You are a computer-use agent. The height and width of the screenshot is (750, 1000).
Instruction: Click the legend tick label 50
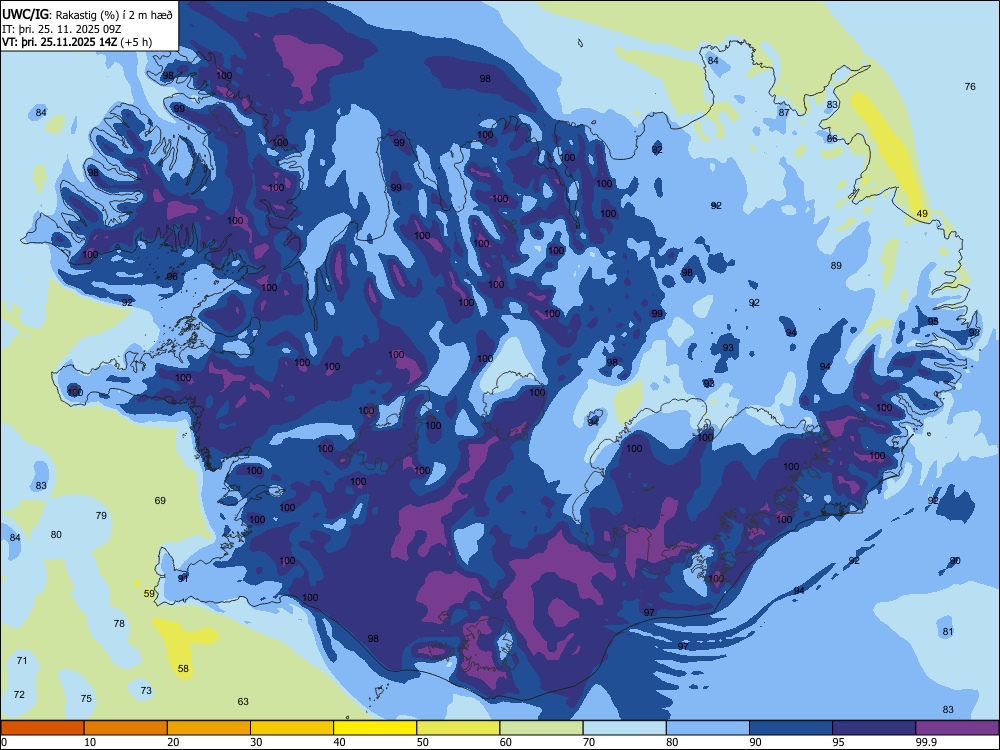pos(422,742)
